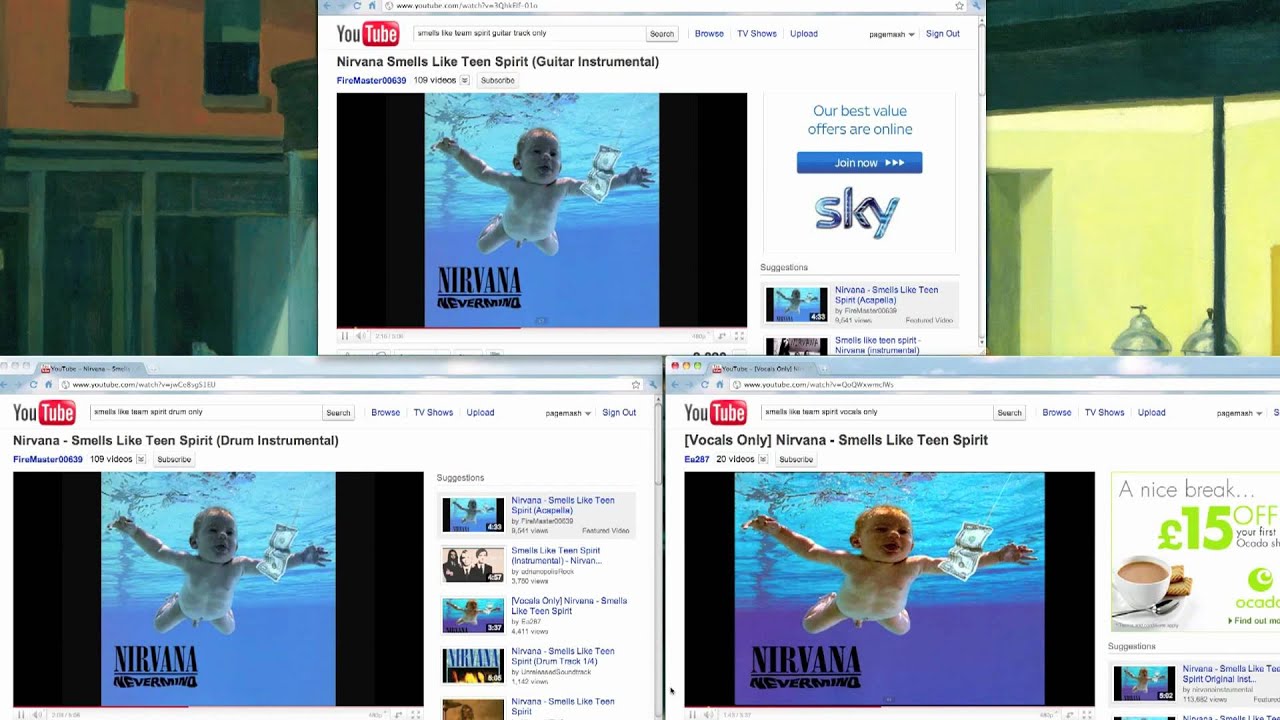Reload page in Vocals Only window toolbar
The height and width of the screenshot is (720, 1280).
tap(705, 384)
